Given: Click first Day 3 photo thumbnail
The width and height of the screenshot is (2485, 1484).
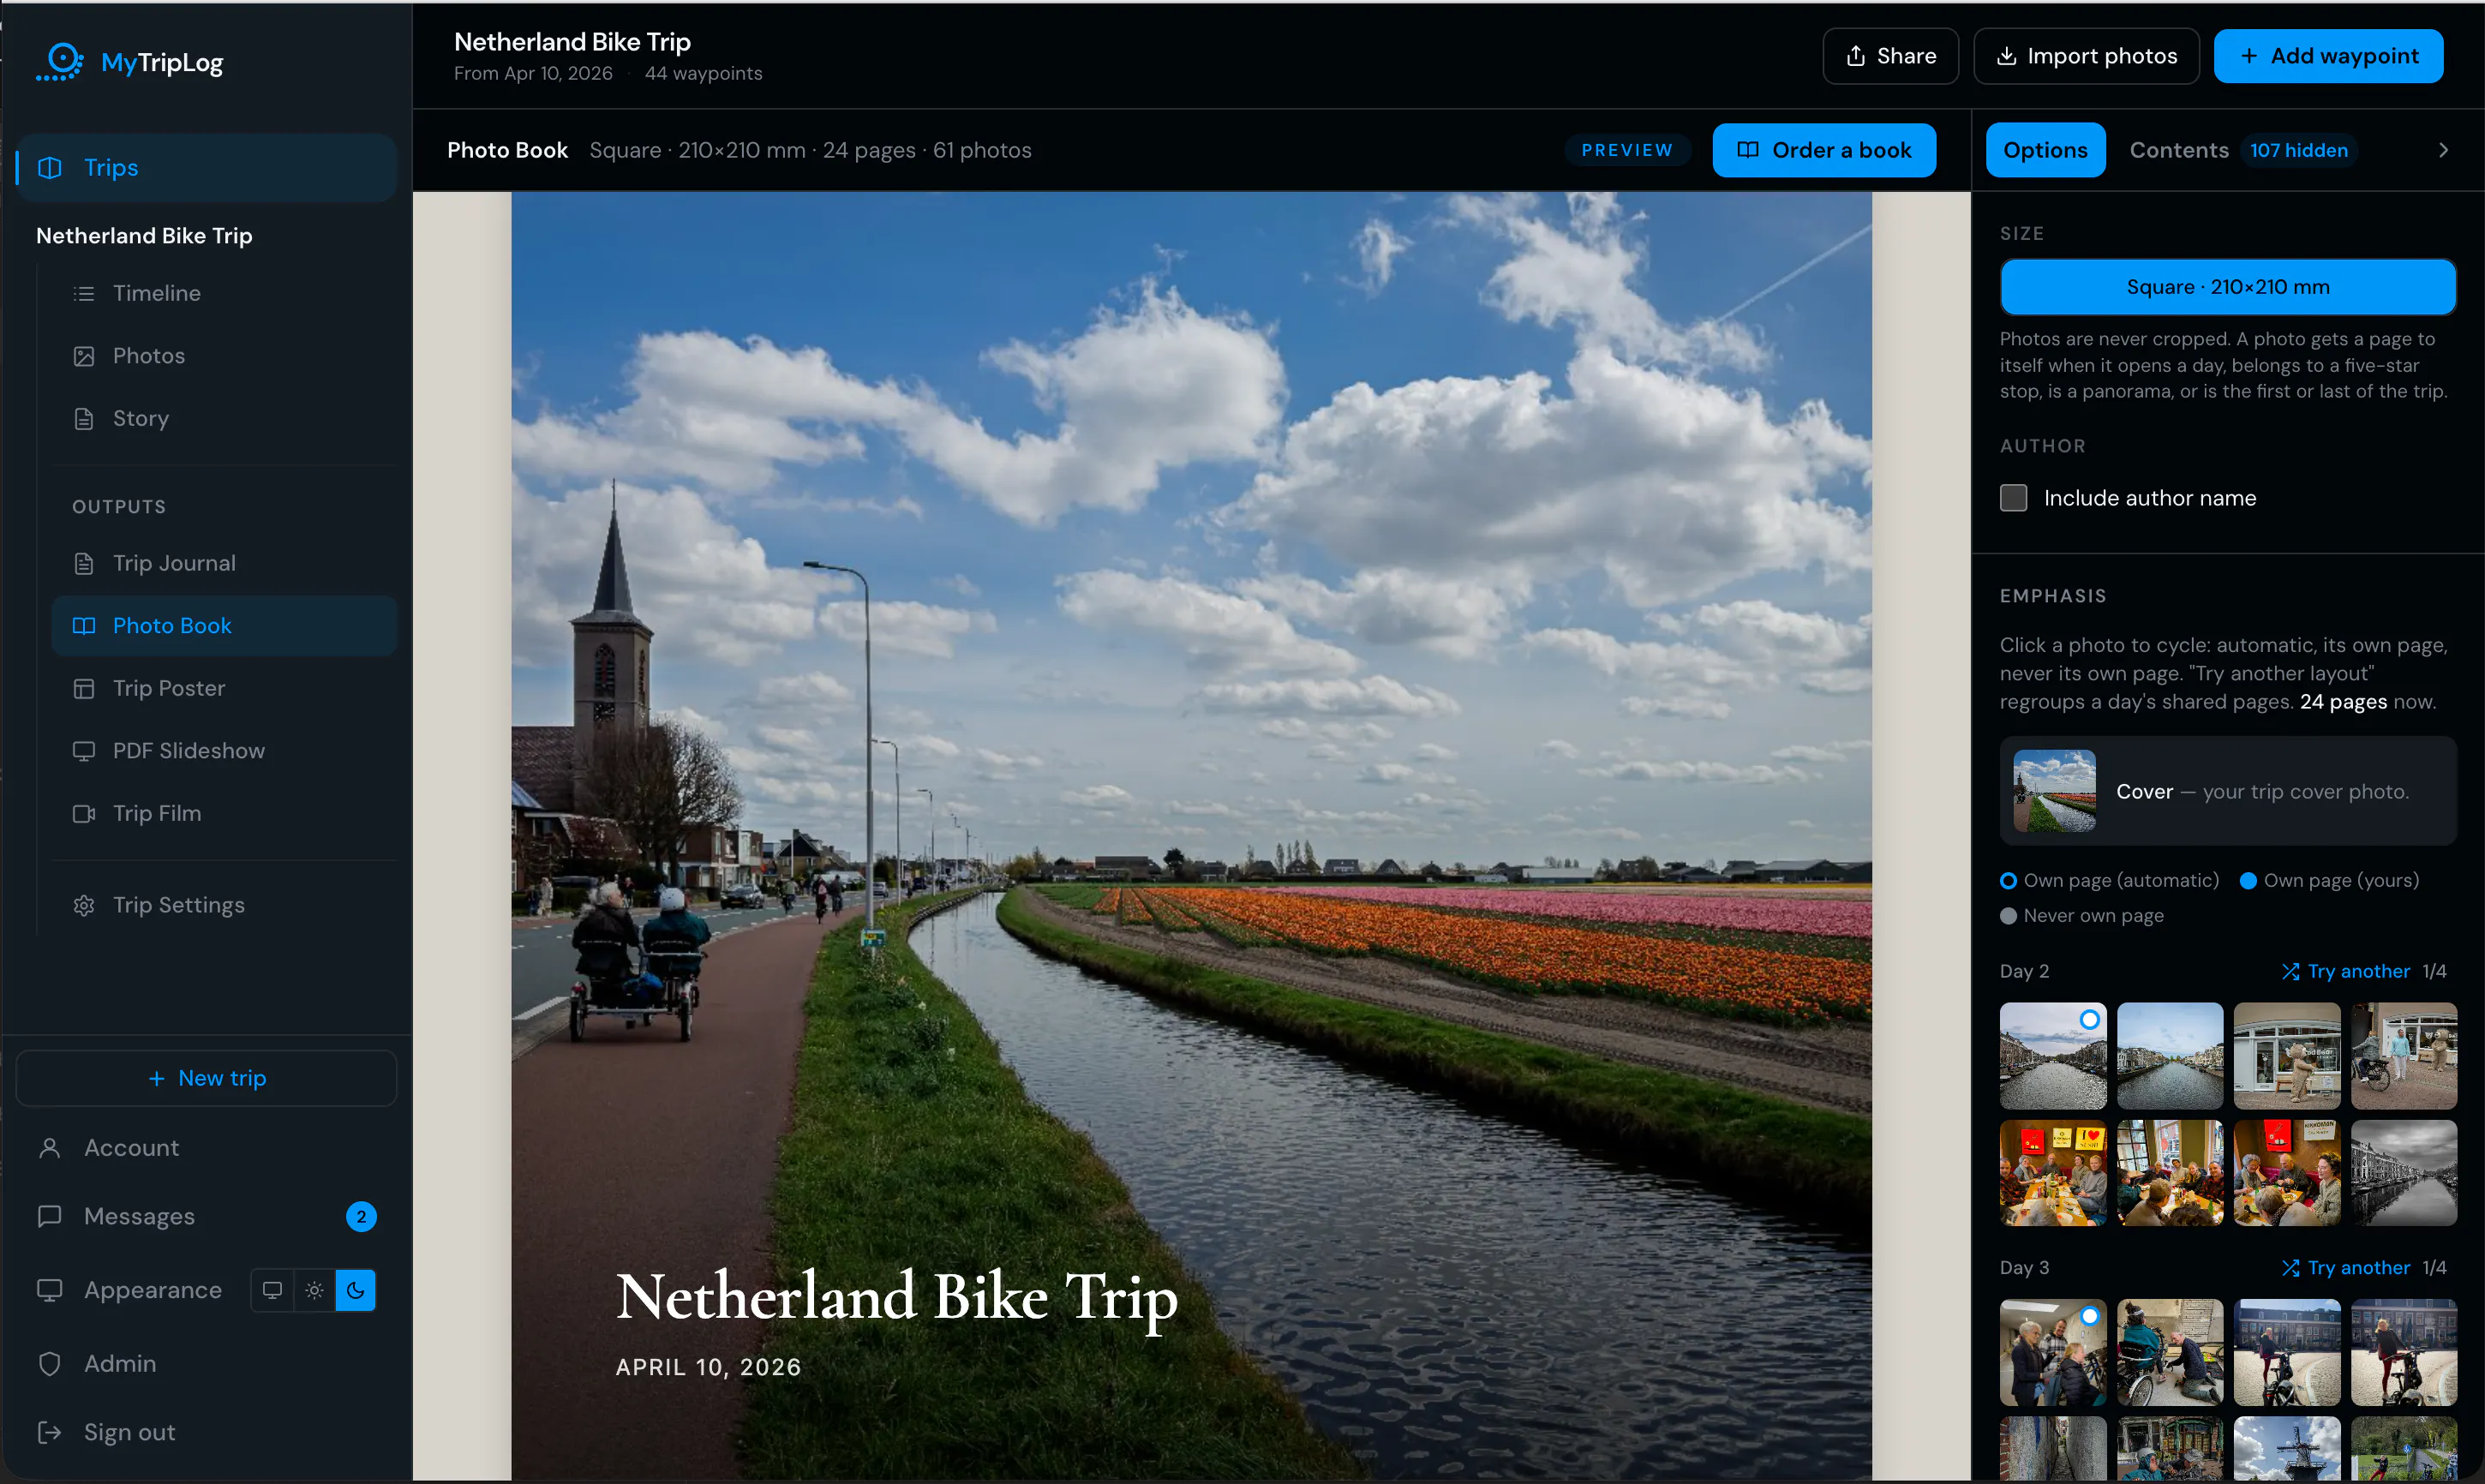Looking at the screenshot, I should pos(2053,1352).
